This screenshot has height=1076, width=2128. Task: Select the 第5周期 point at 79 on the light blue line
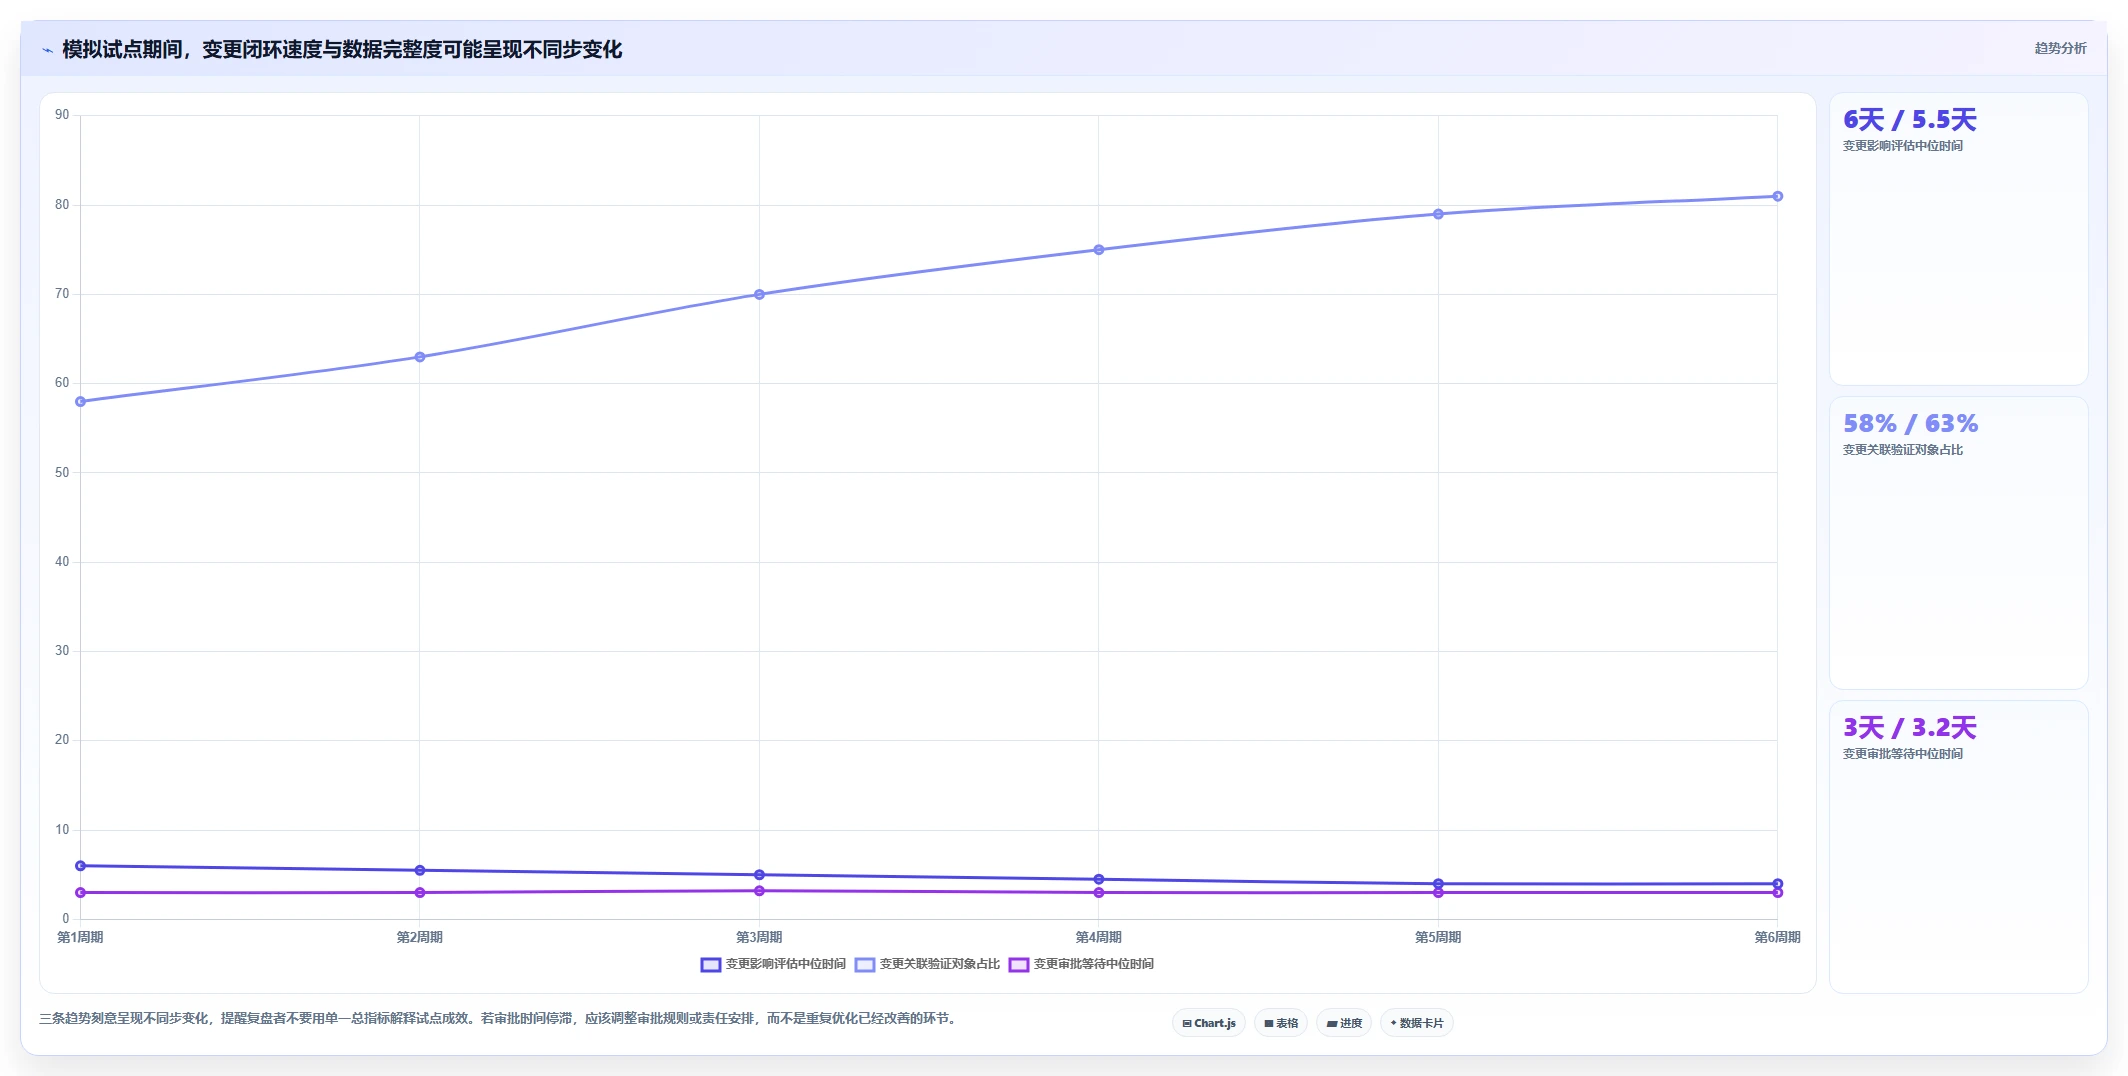tap(1438, 214)
